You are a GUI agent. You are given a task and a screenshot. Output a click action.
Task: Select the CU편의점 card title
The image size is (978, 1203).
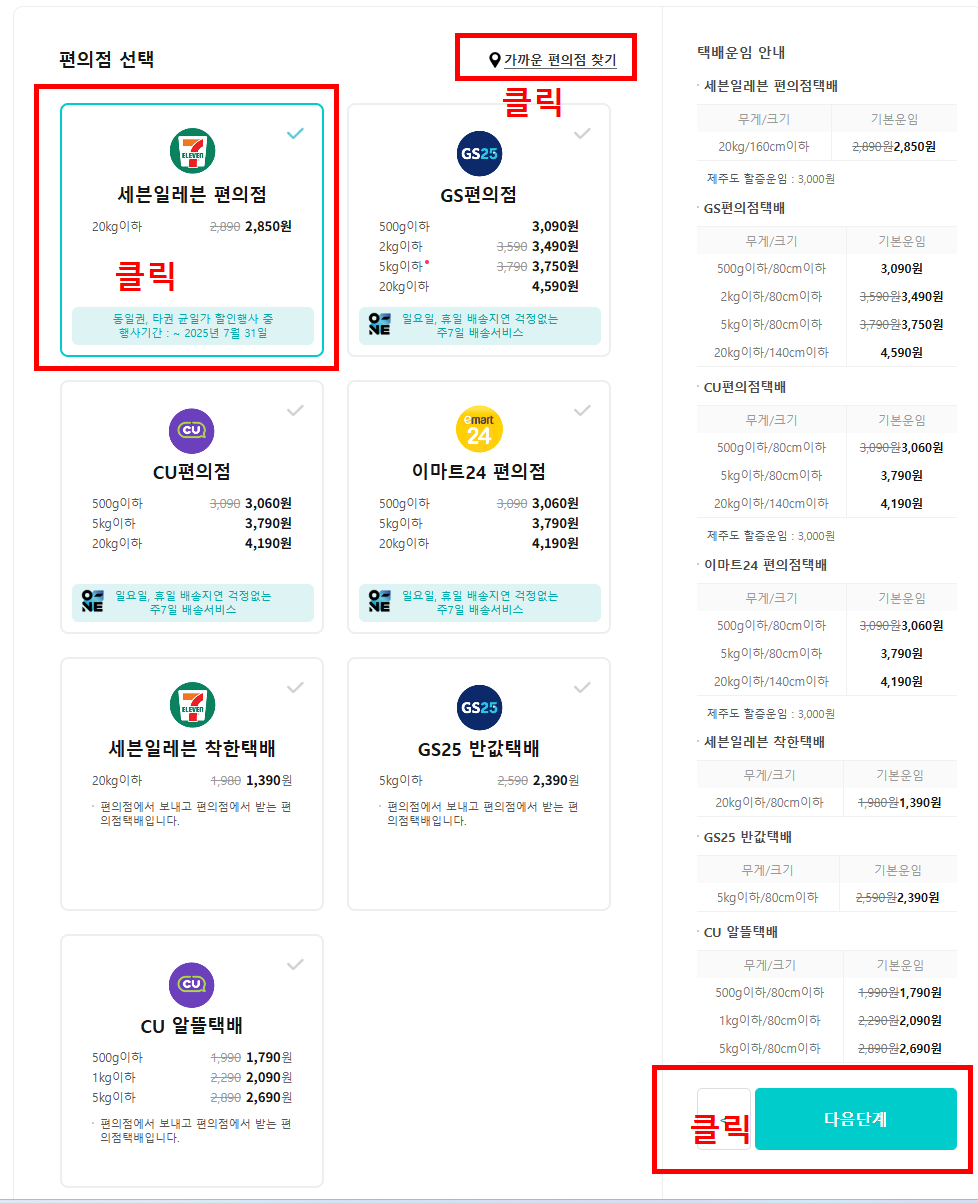tap(192, 471)
